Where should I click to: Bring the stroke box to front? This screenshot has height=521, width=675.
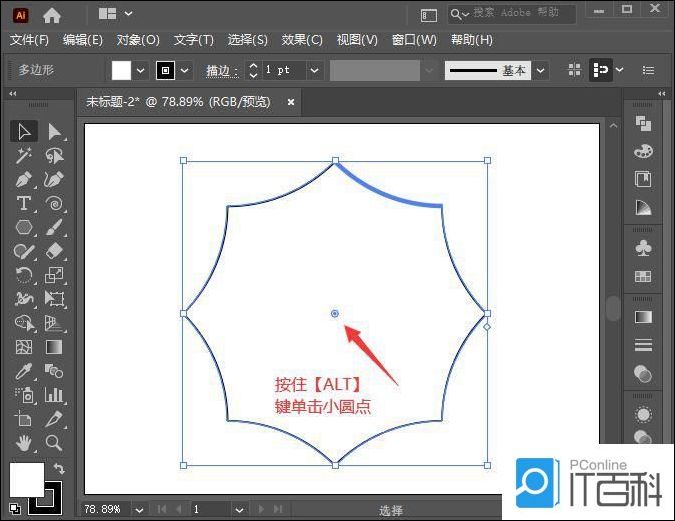point(46,497)
